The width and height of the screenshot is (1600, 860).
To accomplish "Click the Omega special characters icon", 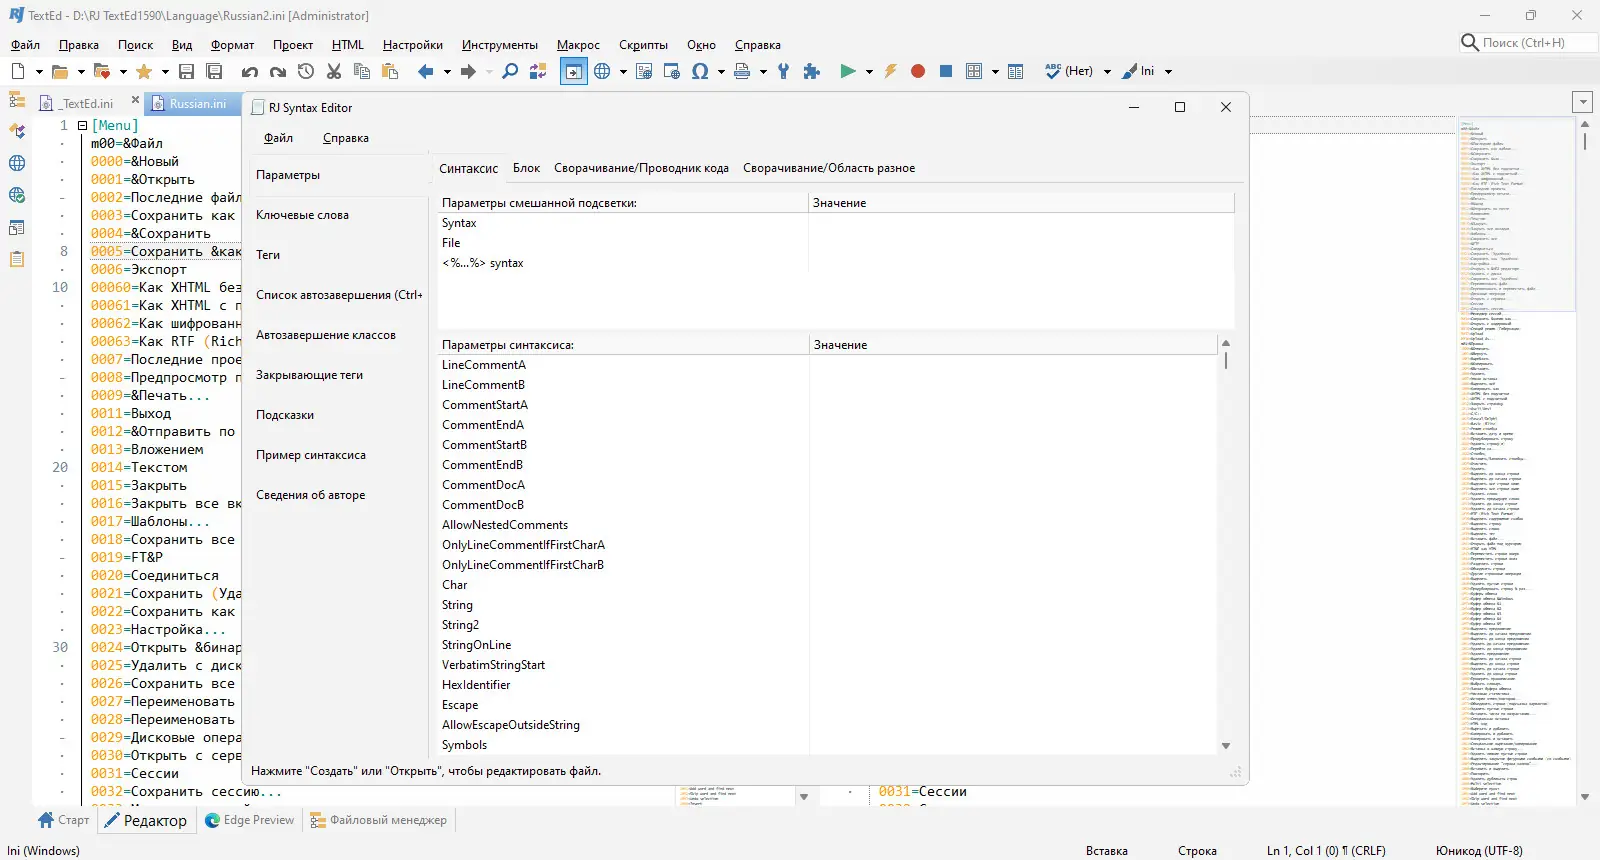I will click(x=700, y=71).
